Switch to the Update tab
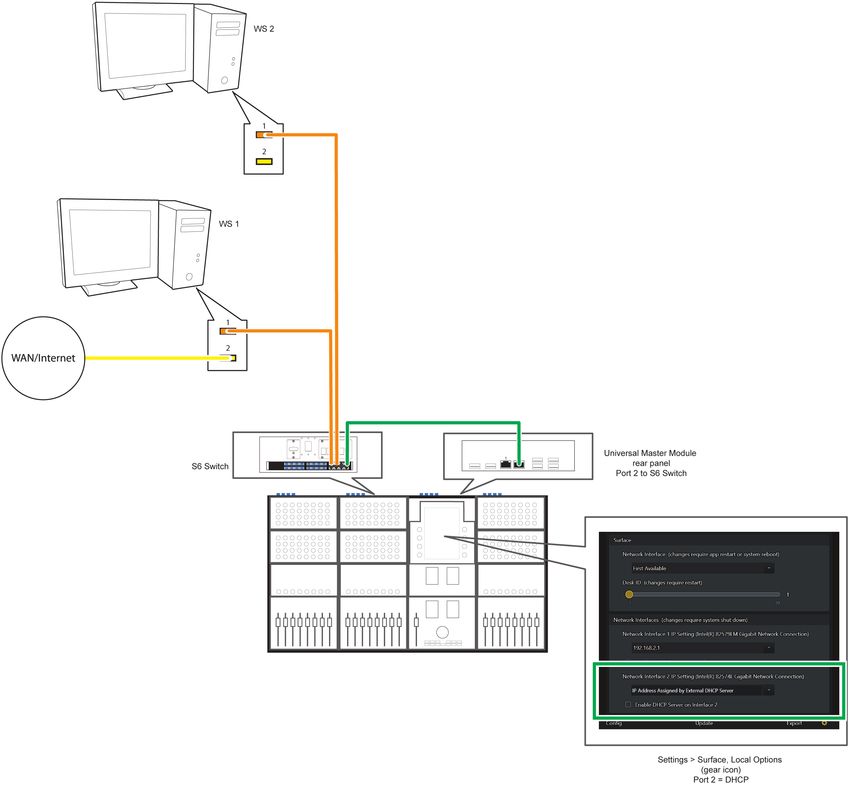 (704, 724)
